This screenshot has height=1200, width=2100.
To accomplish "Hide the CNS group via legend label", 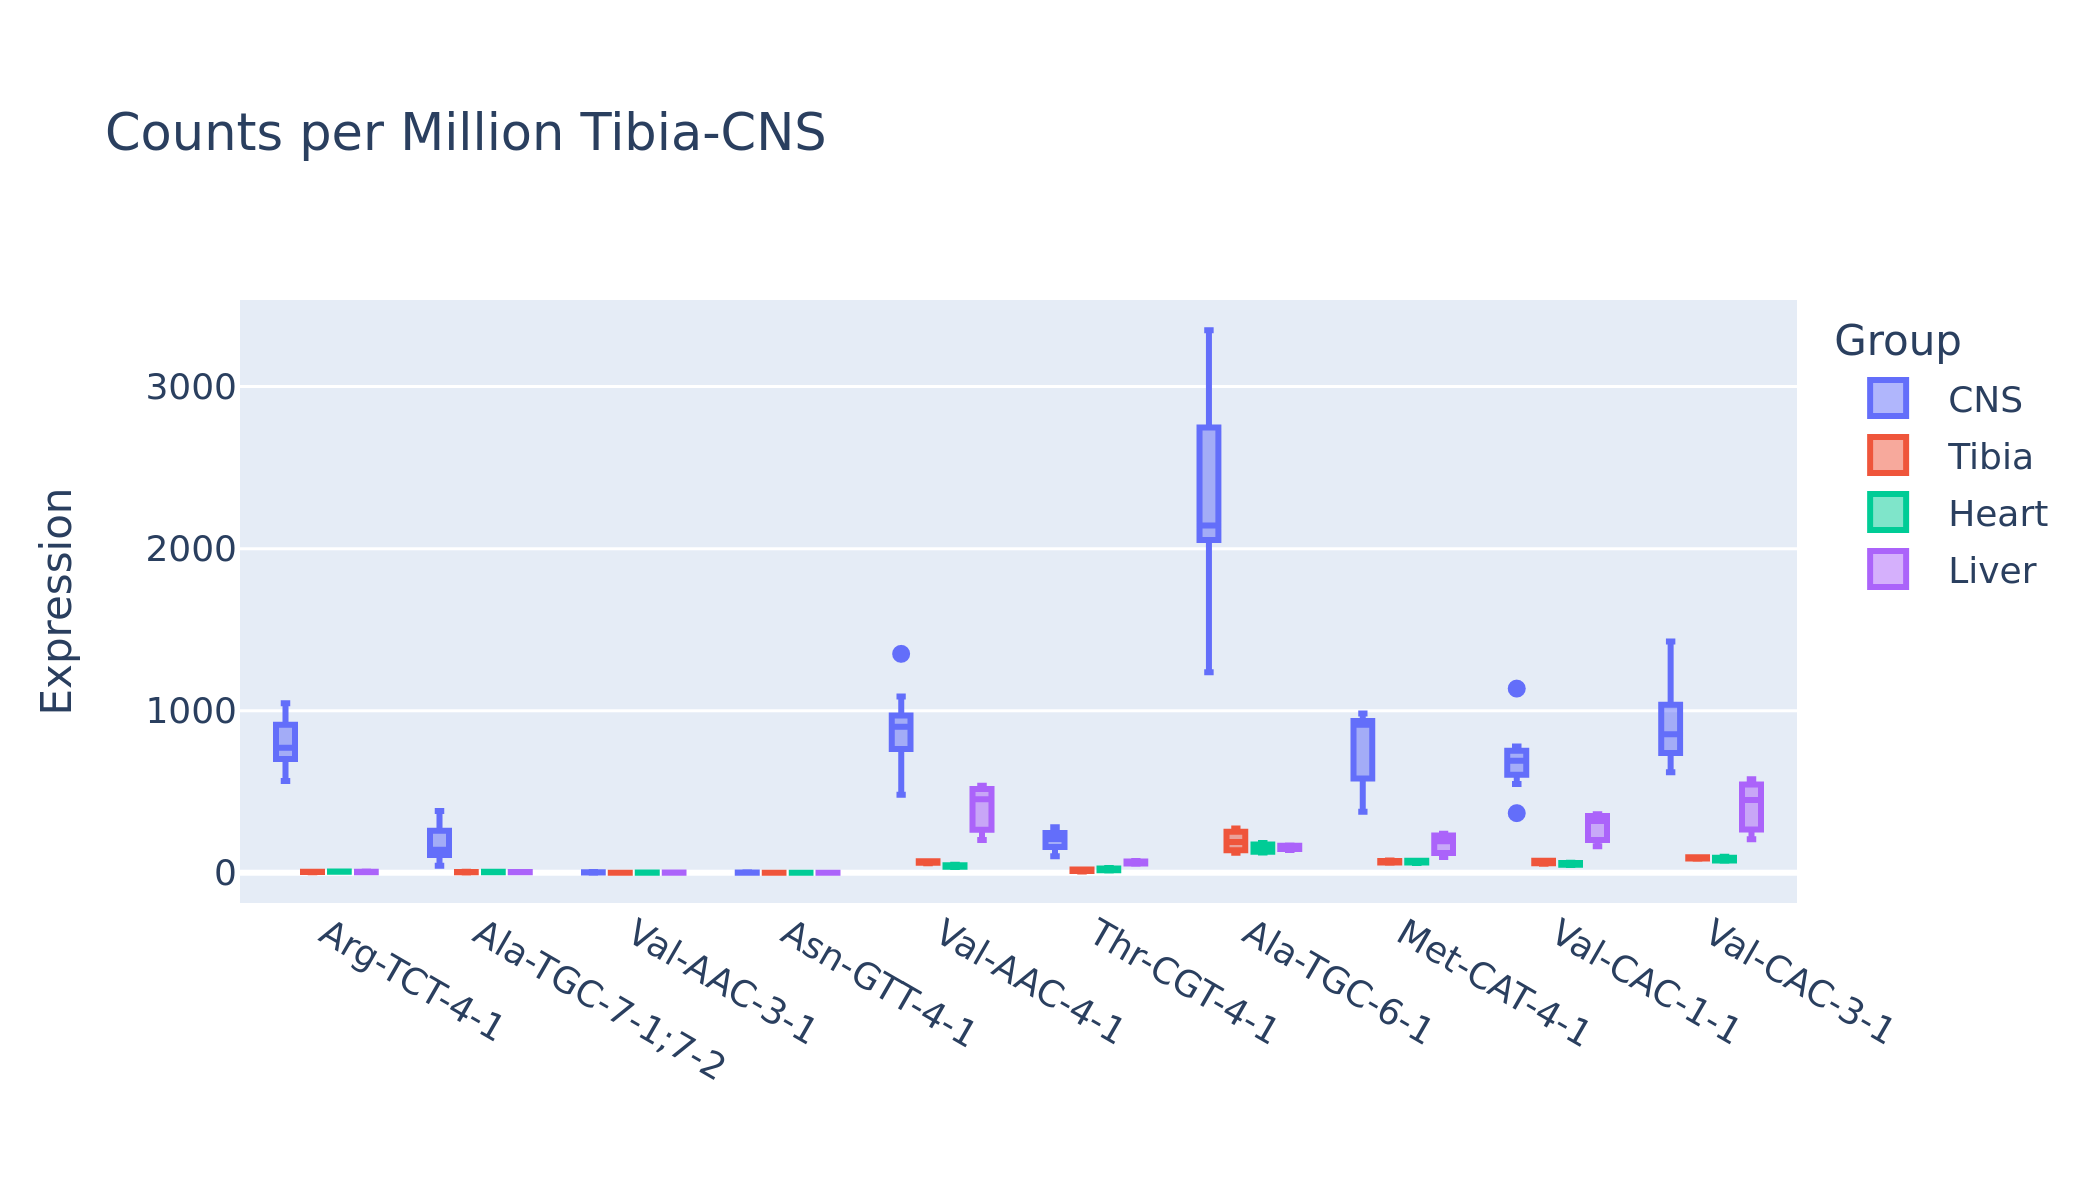I will tap(1985, 399).
